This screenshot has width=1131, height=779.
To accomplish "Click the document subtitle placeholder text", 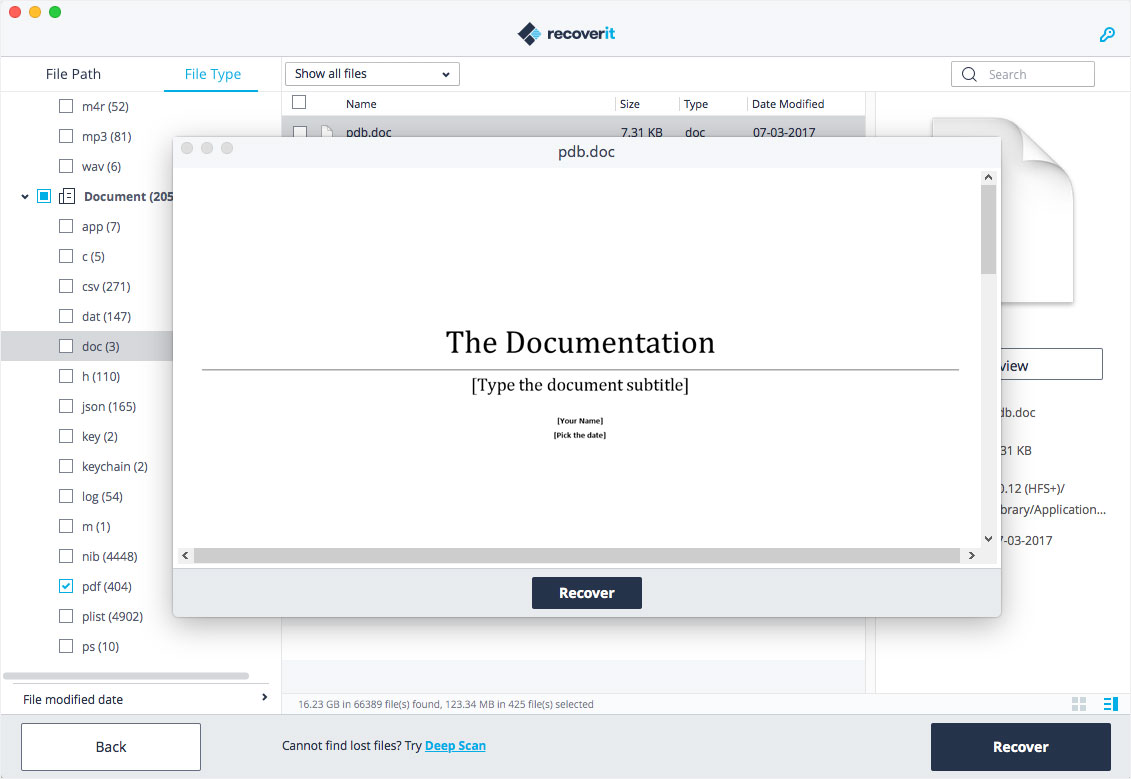I will coord(580,385).
